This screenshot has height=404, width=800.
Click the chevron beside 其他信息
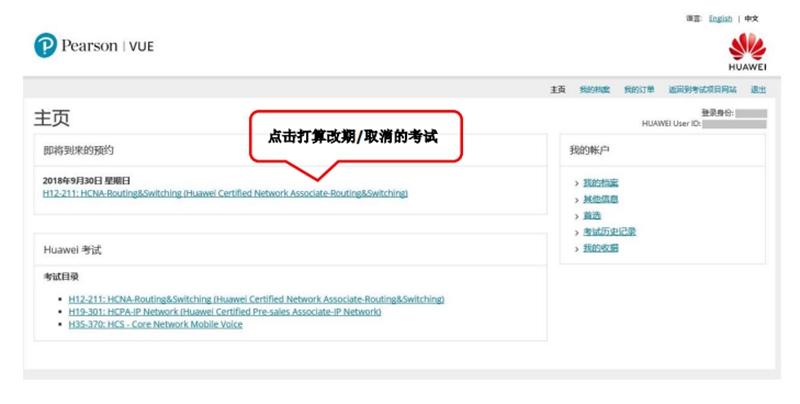coord(577,199)
